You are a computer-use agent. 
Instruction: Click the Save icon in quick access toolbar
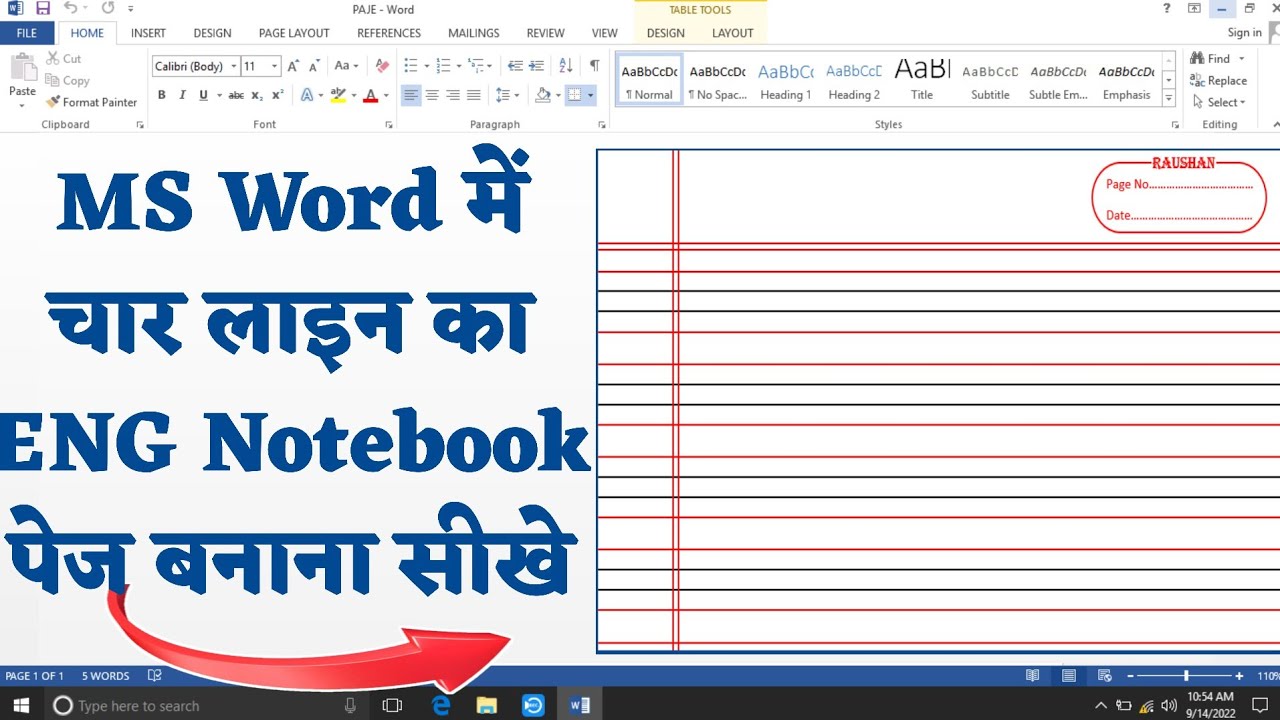[x=43, y=9]
